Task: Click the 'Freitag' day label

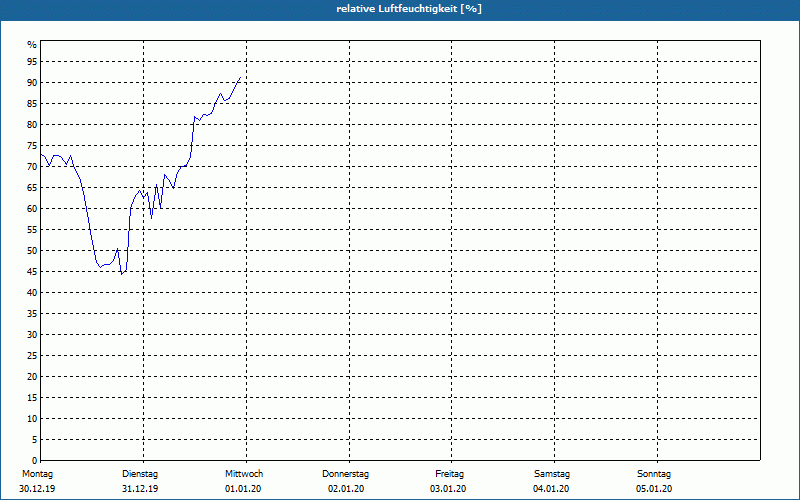Action: coord(449,474)
